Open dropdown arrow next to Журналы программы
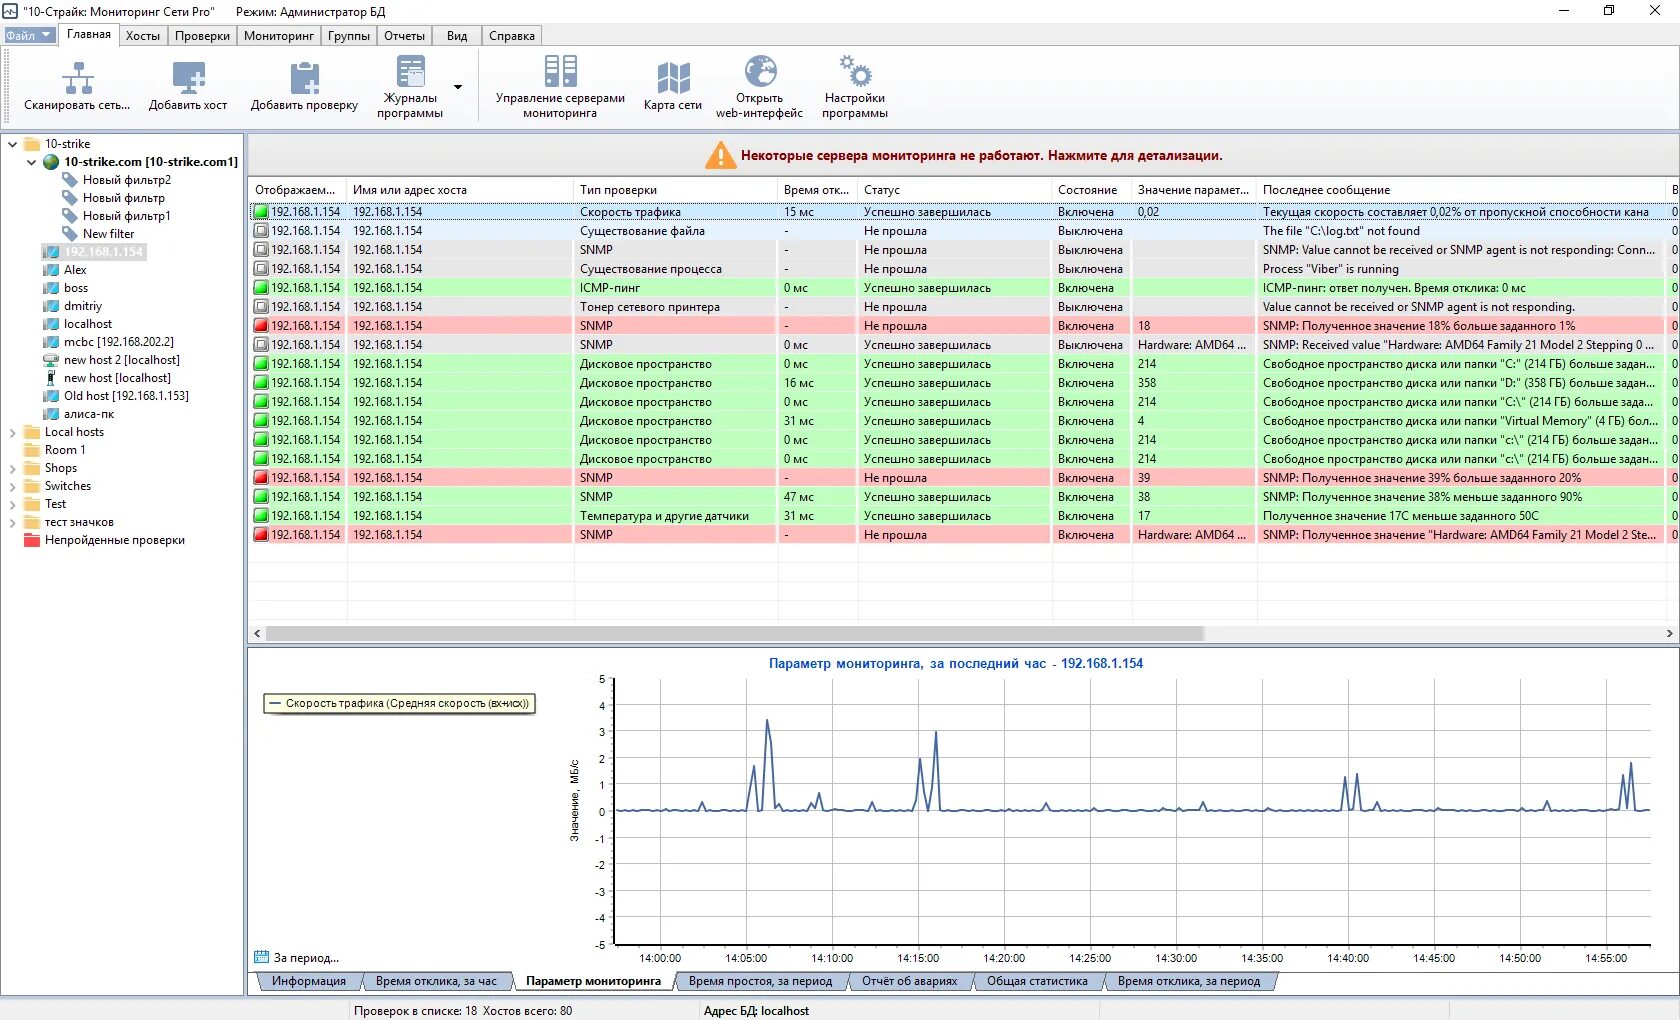Image resolution: width=1680 pixels, height=1020 pixels. (x=458, y=87)
